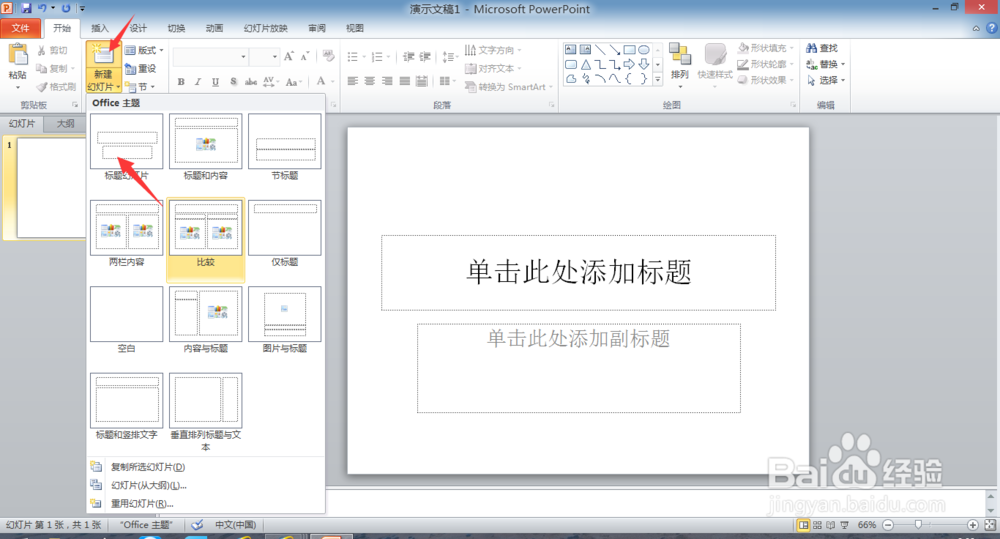Click the zoom slider handle
This screenshot has width=1000, height=539.
(918, 524)
